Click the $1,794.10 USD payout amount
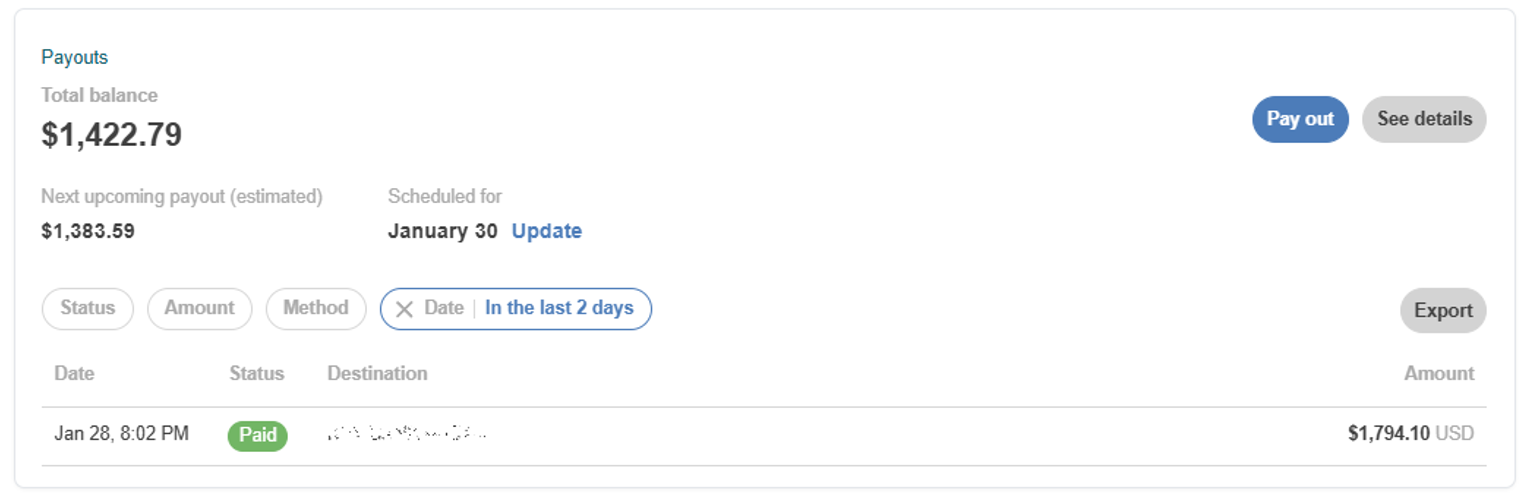 [x=1410, y=434]
